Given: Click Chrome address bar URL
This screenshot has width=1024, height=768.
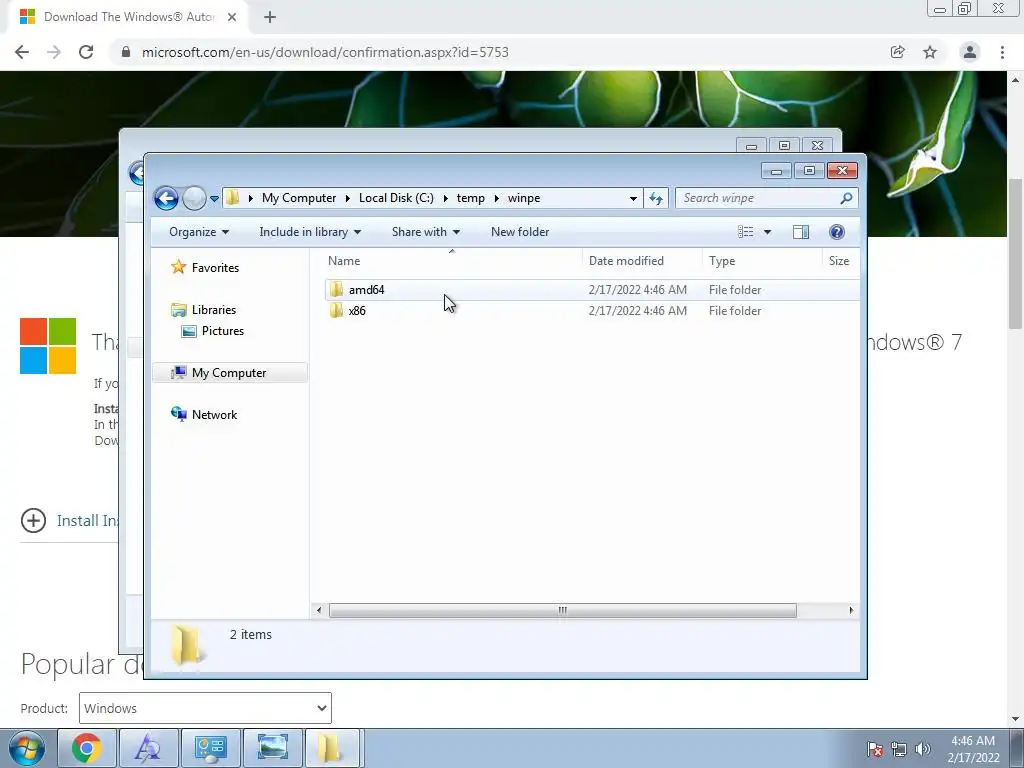Looking at the screenshot, I should pyautogui.click(x=325, y=52).
